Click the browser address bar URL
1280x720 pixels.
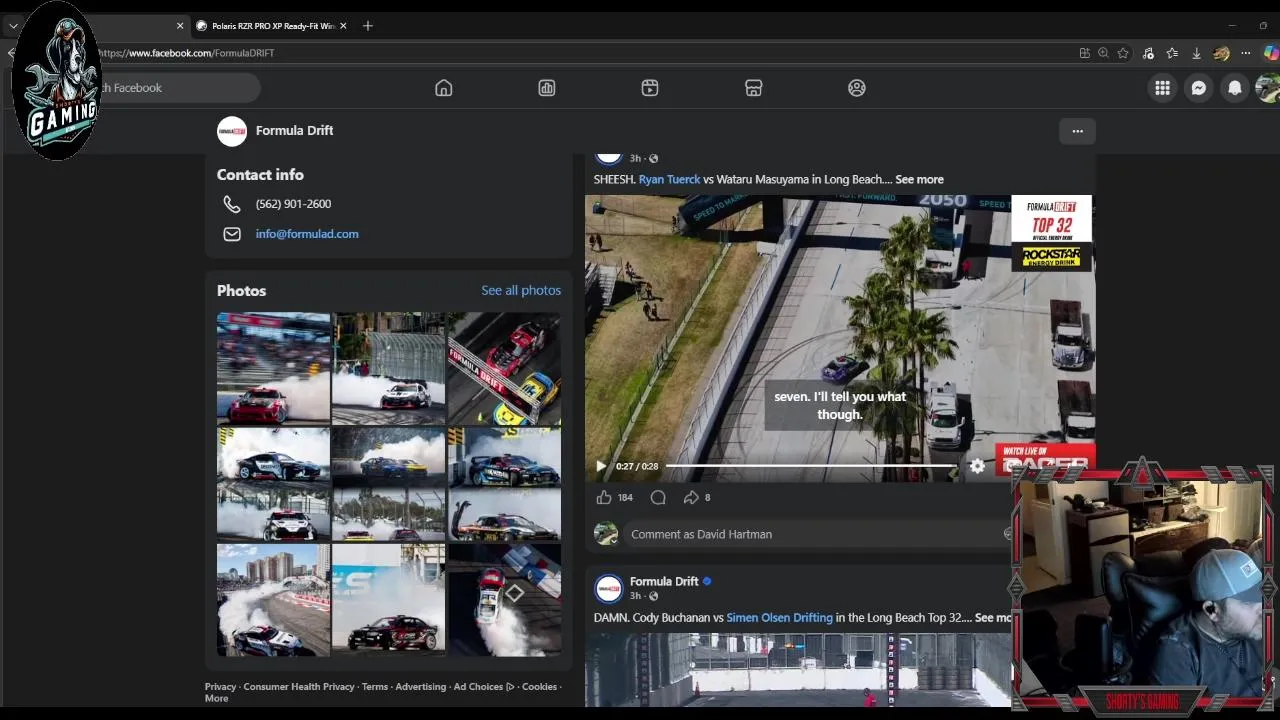point(186,53)
